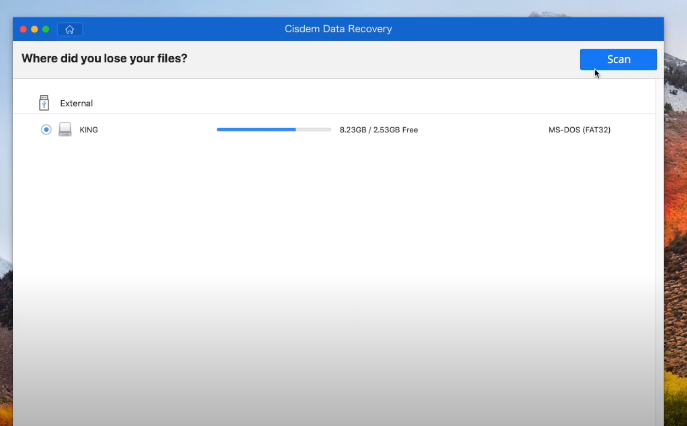Image resolution: width=687 pixels, height=426 pixels.
Task: Click the External section label
Action: tap(76, 103)
